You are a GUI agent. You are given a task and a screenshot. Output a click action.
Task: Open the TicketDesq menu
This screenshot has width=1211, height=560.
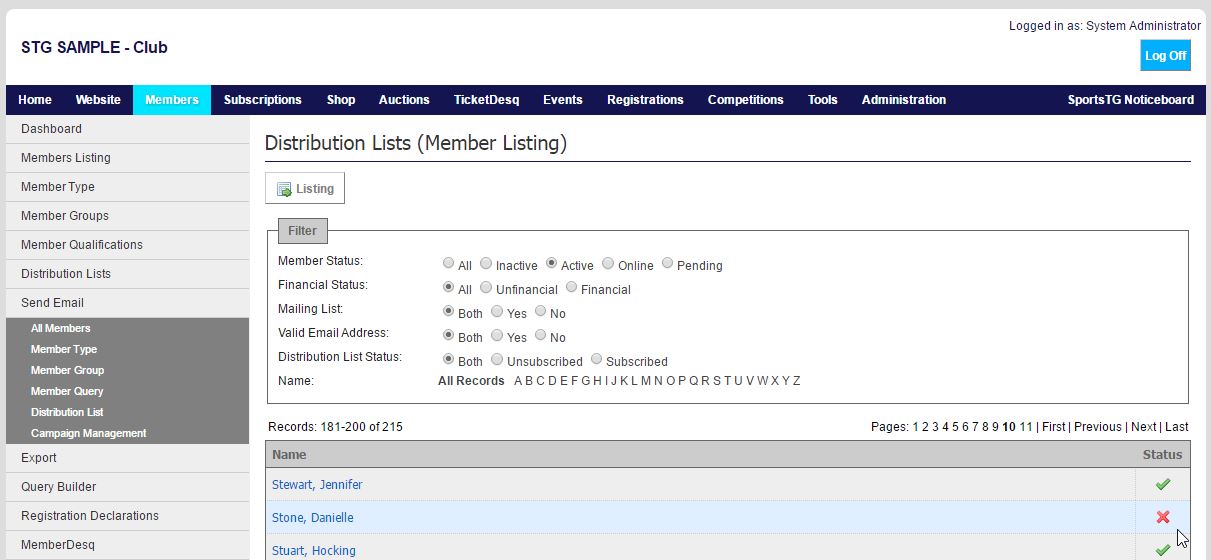[487, 100]
